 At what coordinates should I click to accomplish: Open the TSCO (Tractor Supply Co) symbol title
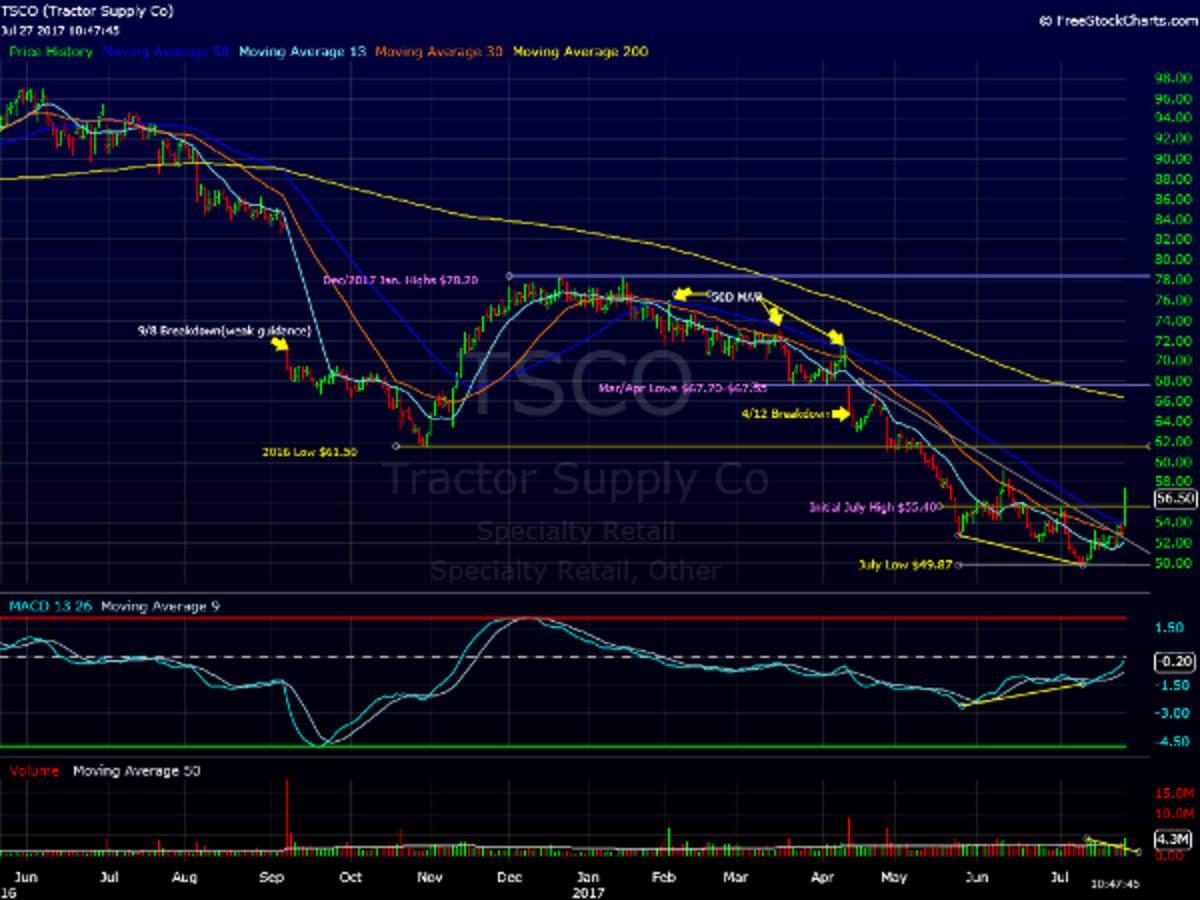click(87, 11)
